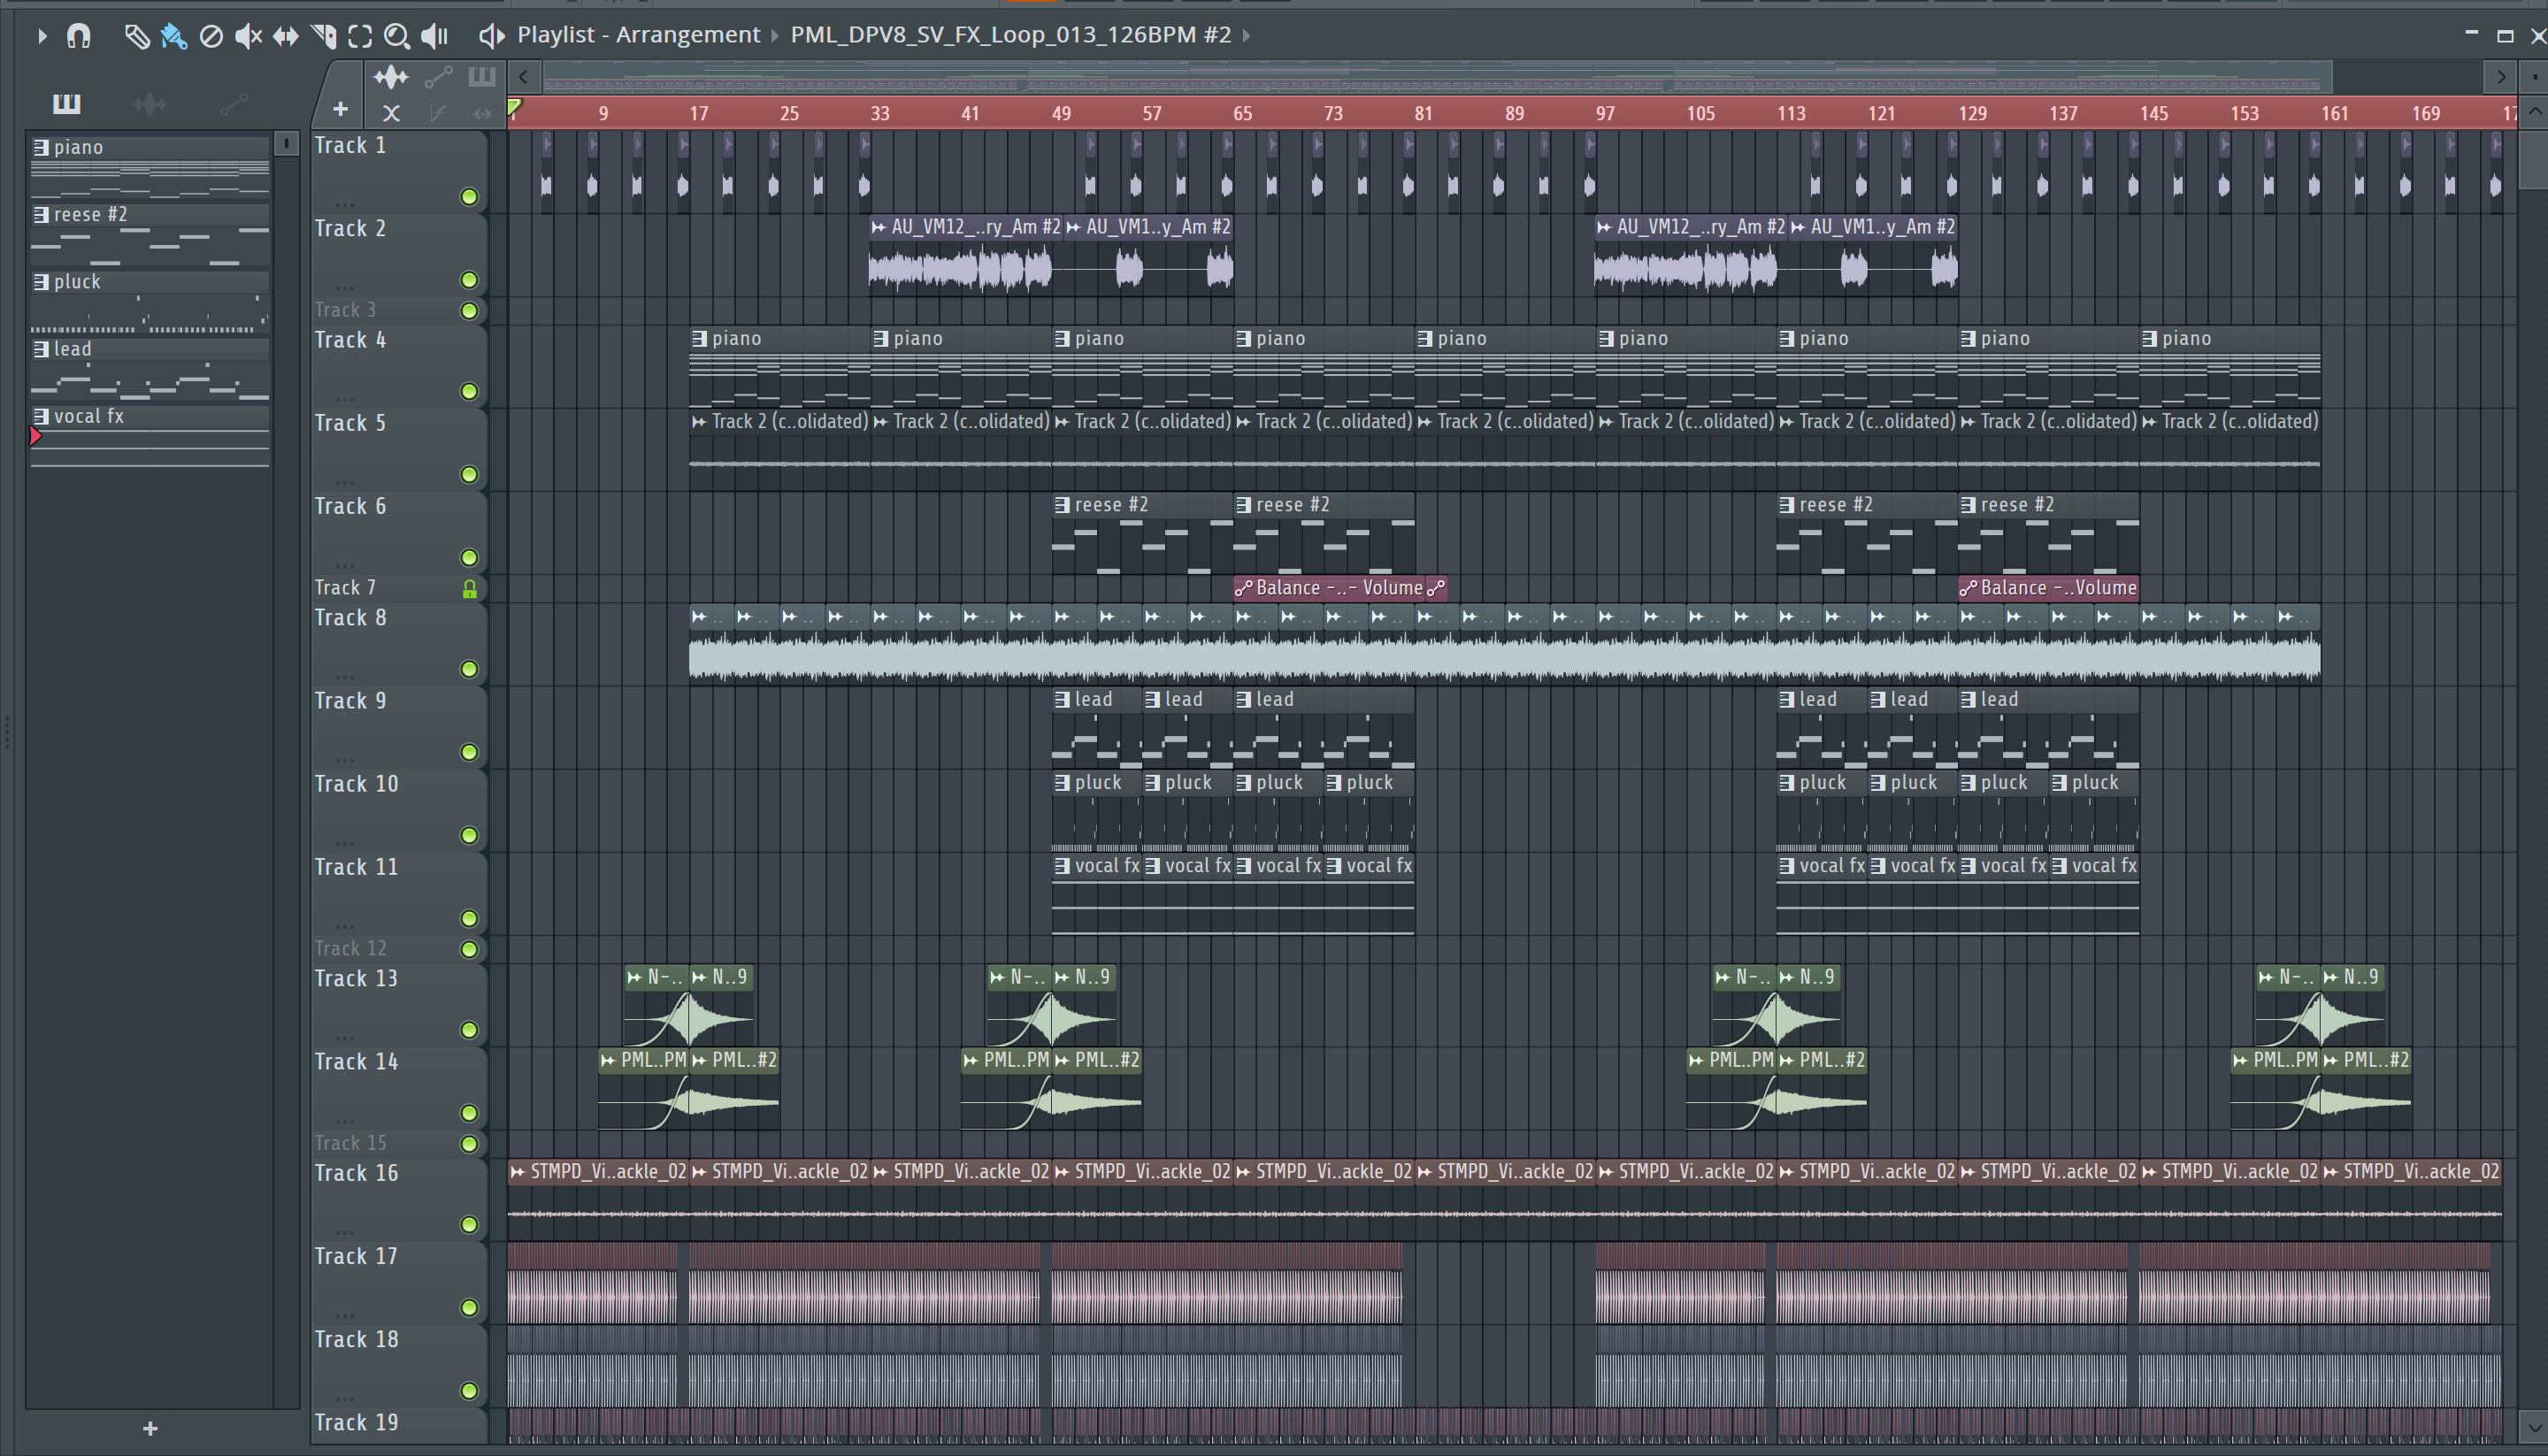Open first Balance Volume automation clip menu
Viewport: 2548px width, 1456px height.
(x=1243, y=588)
